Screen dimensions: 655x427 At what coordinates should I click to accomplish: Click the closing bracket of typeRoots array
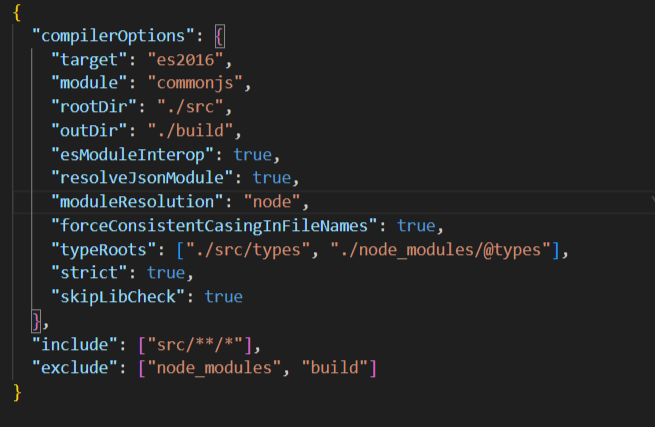click(556, 251)
